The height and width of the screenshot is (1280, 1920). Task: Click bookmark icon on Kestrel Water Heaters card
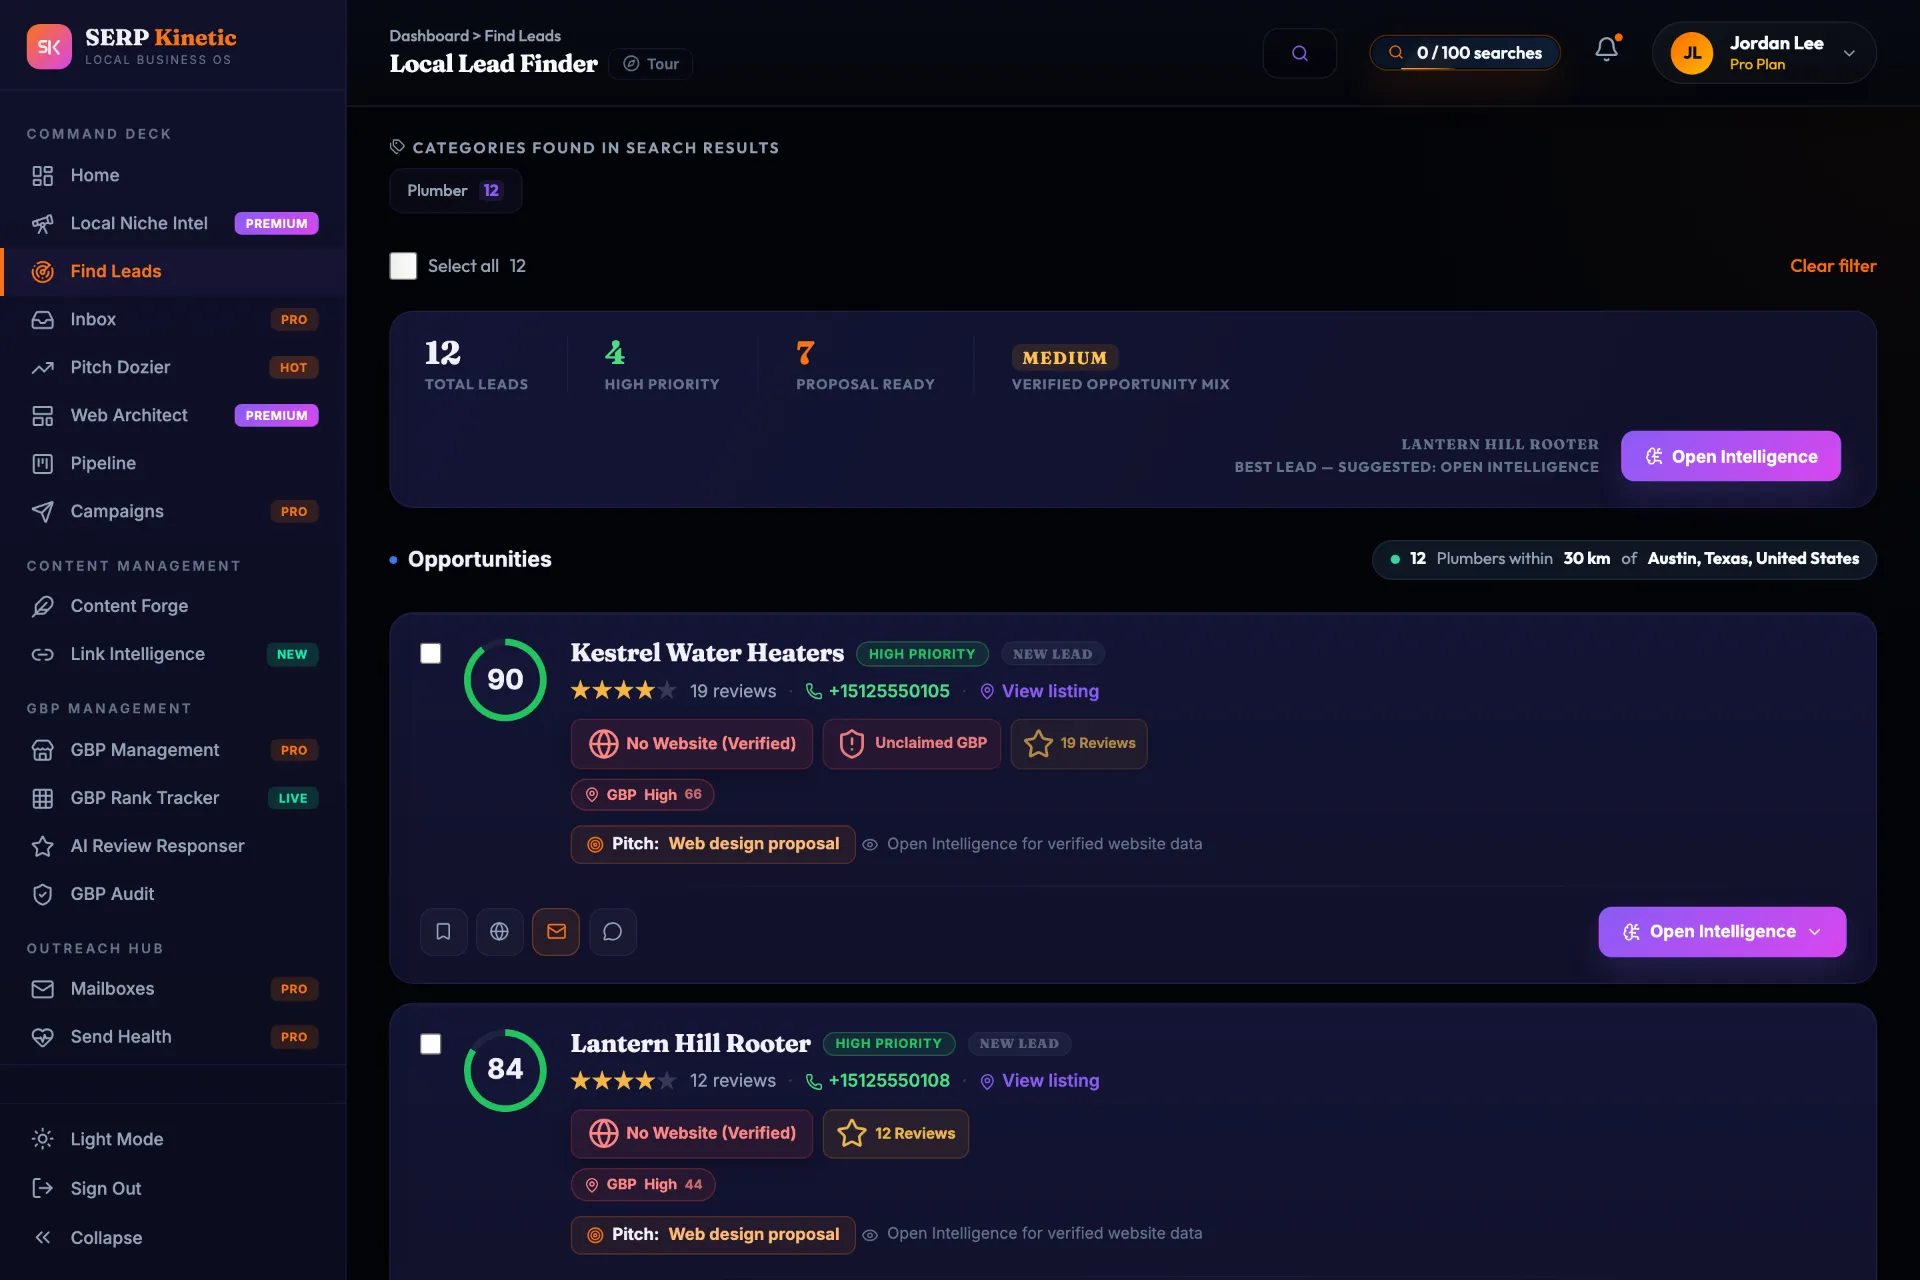coord(443,931)
